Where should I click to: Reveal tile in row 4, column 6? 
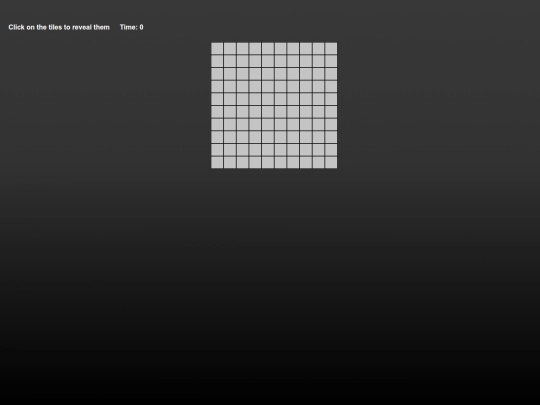280,86
